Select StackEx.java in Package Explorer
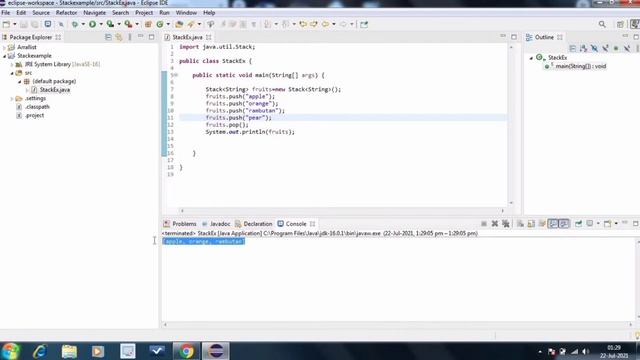640x360 pixels. (x=55, y=90)
